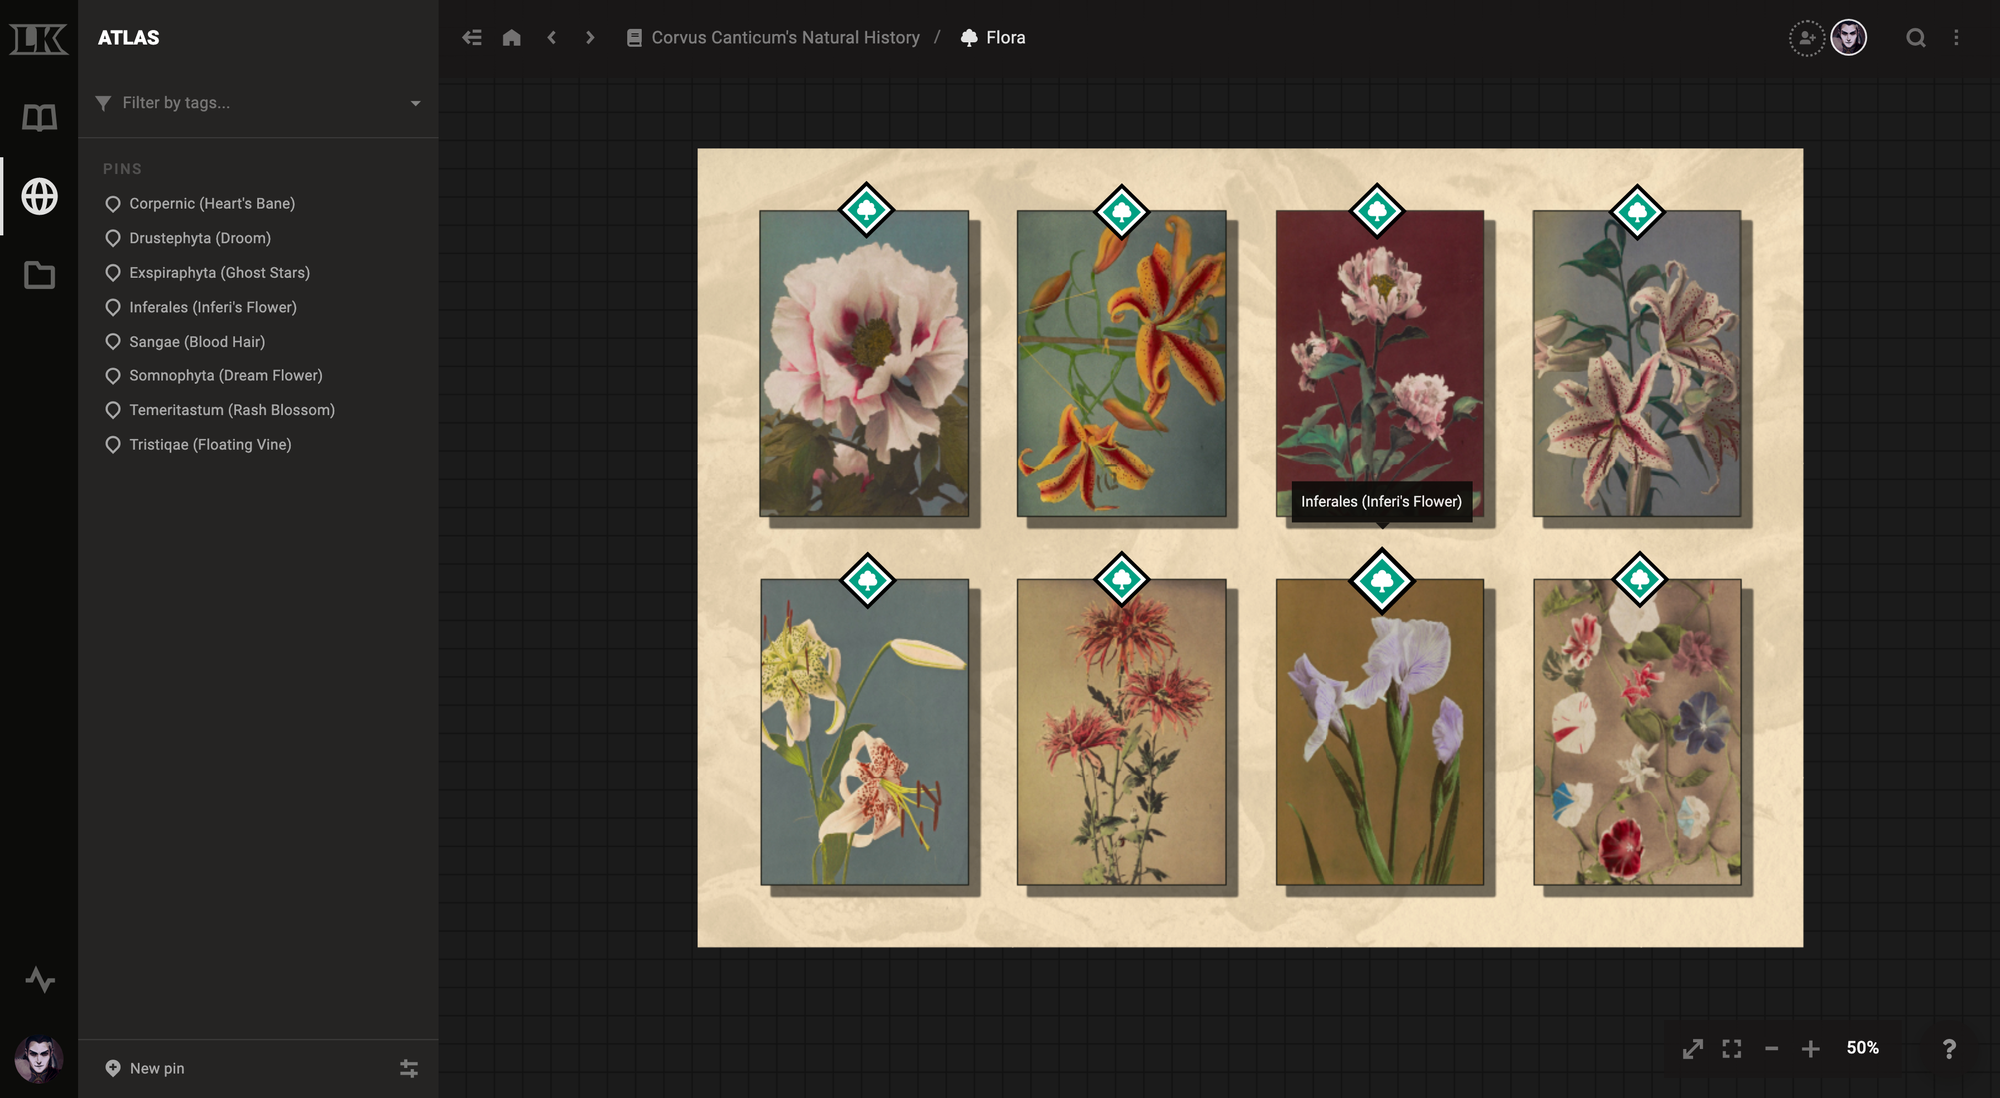
Task: Open account menu via the top-right avatar
Action: pos(1850,38)
